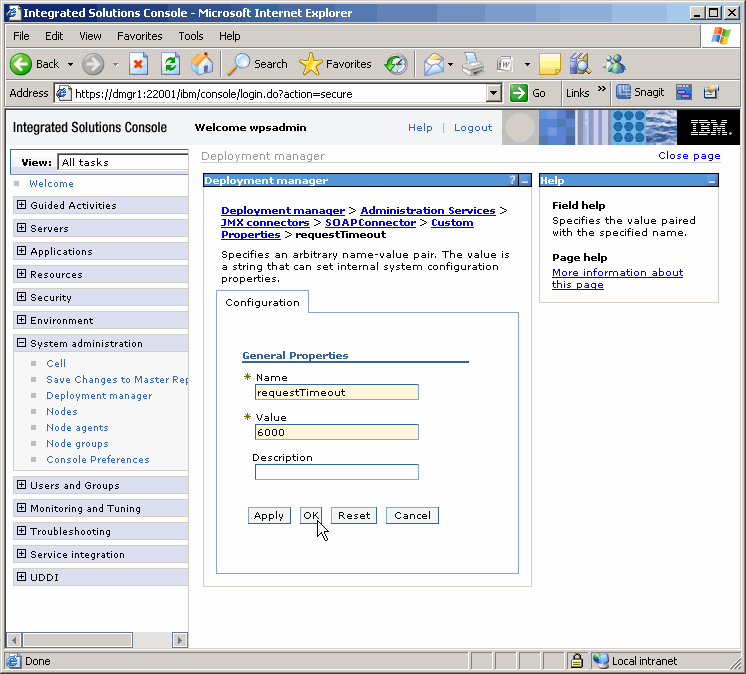
Task: Click the Stop loading toolbar icon
Action: coord(139,64)
